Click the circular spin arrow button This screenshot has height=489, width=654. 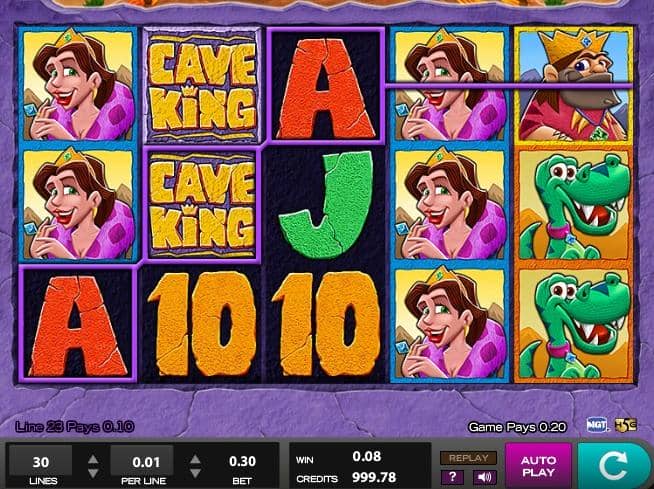coord(614,466)
